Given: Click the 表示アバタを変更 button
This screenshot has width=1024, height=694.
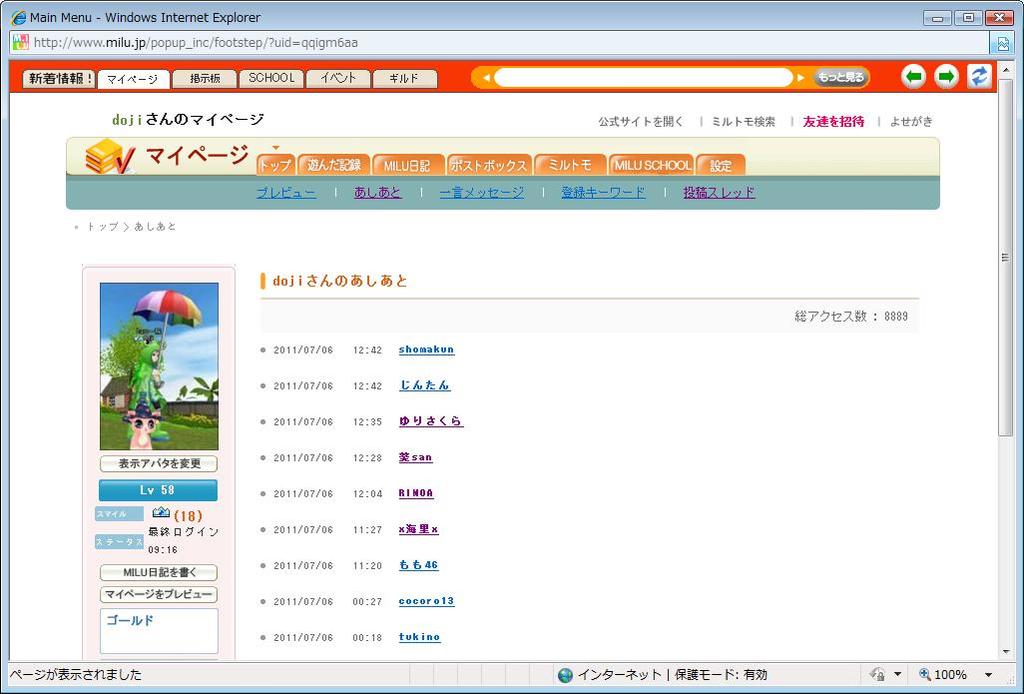Looking at the screenshot, I should [x=158, y=464].
